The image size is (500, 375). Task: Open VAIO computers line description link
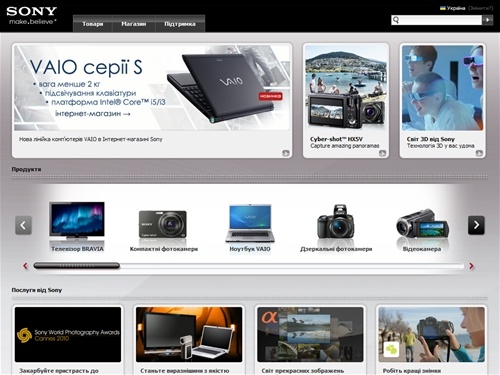(x=91, y=139)
